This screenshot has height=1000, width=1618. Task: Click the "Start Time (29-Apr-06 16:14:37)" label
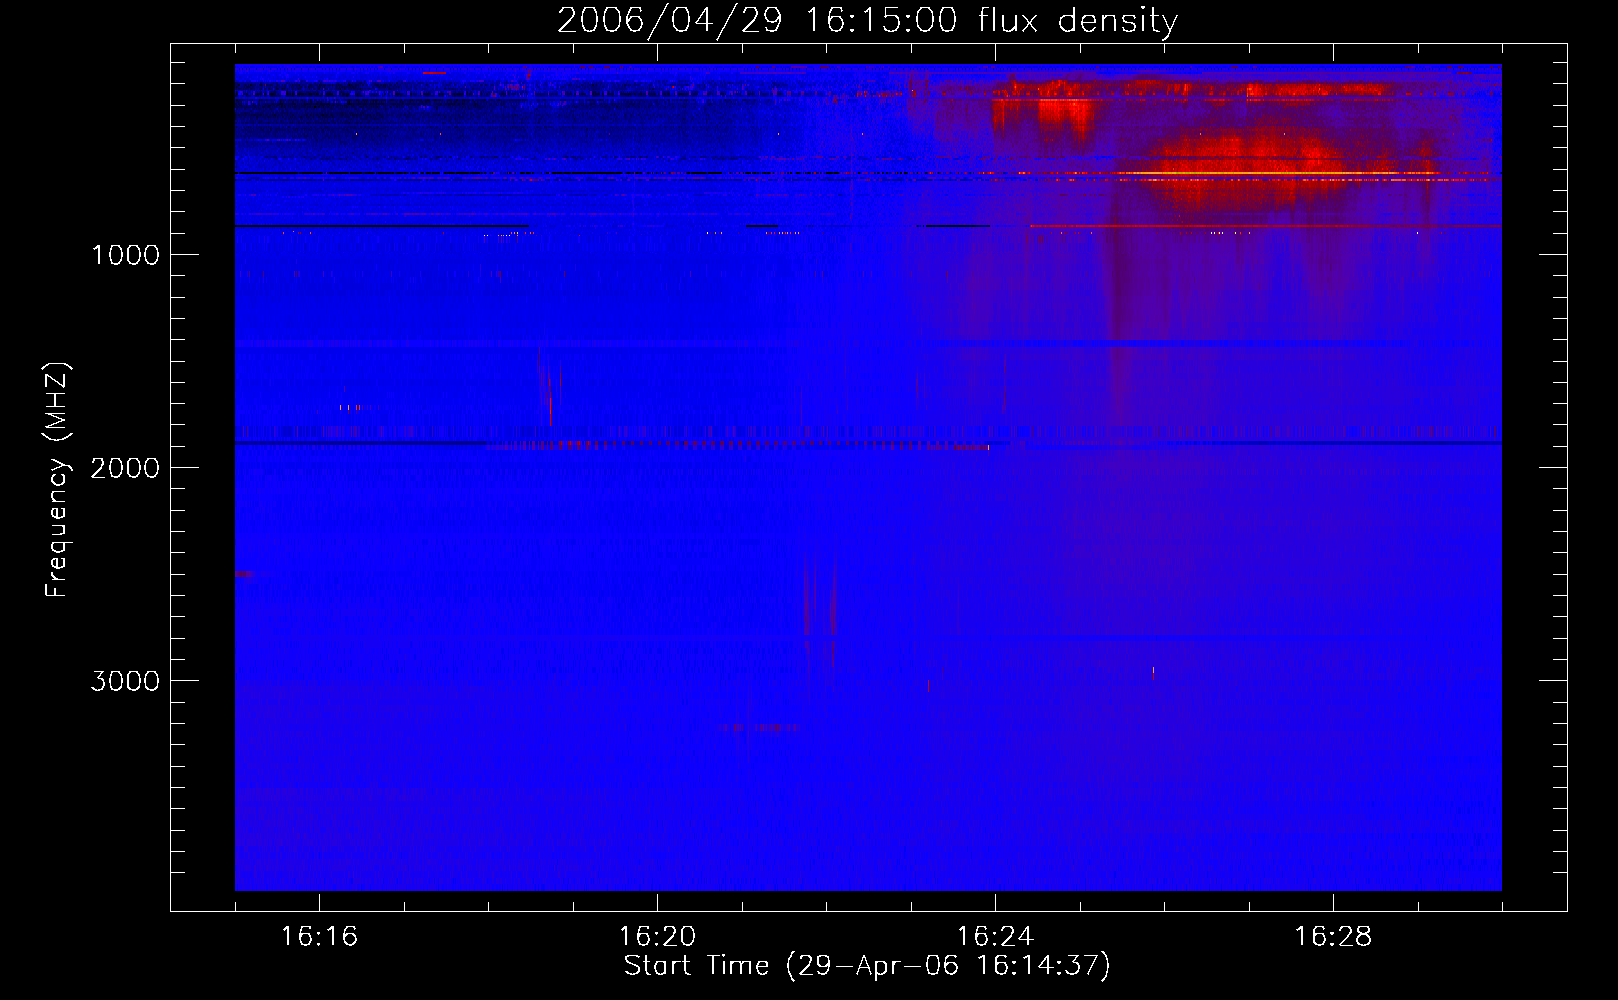(867, 966)
